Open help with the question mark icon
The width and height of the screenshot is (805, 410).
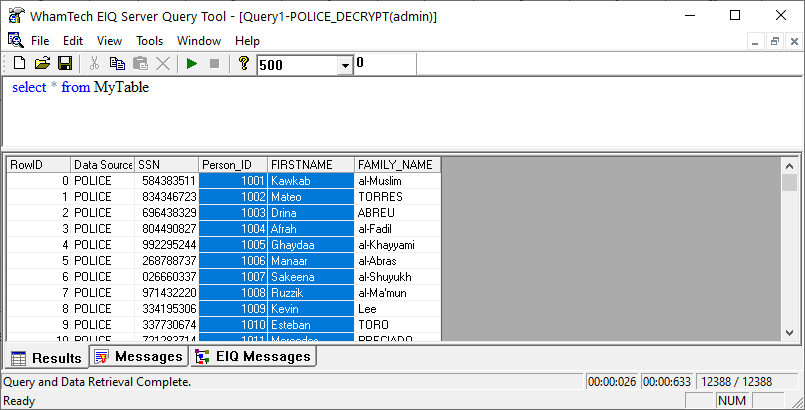pyautogui.click(x=244, y=64)
